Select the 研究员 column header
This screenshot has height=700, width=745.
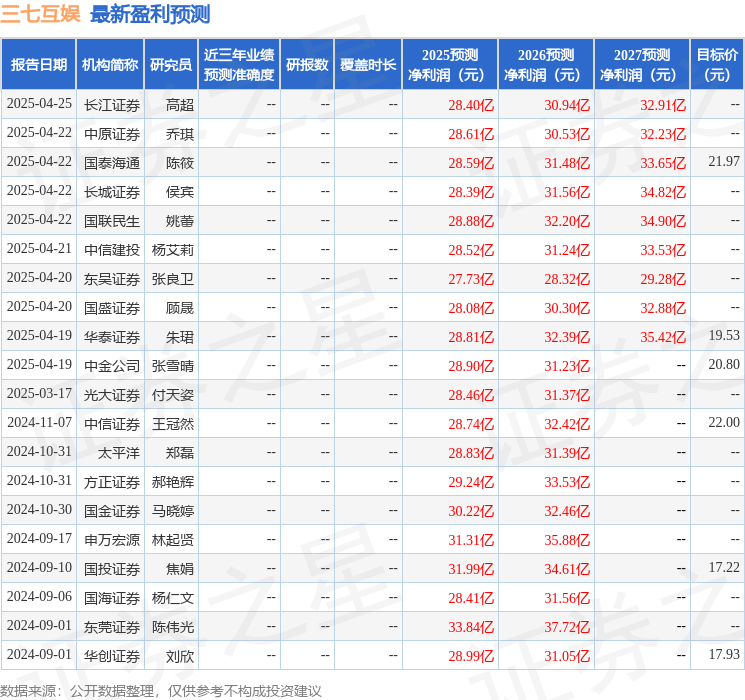click(171, 65)
